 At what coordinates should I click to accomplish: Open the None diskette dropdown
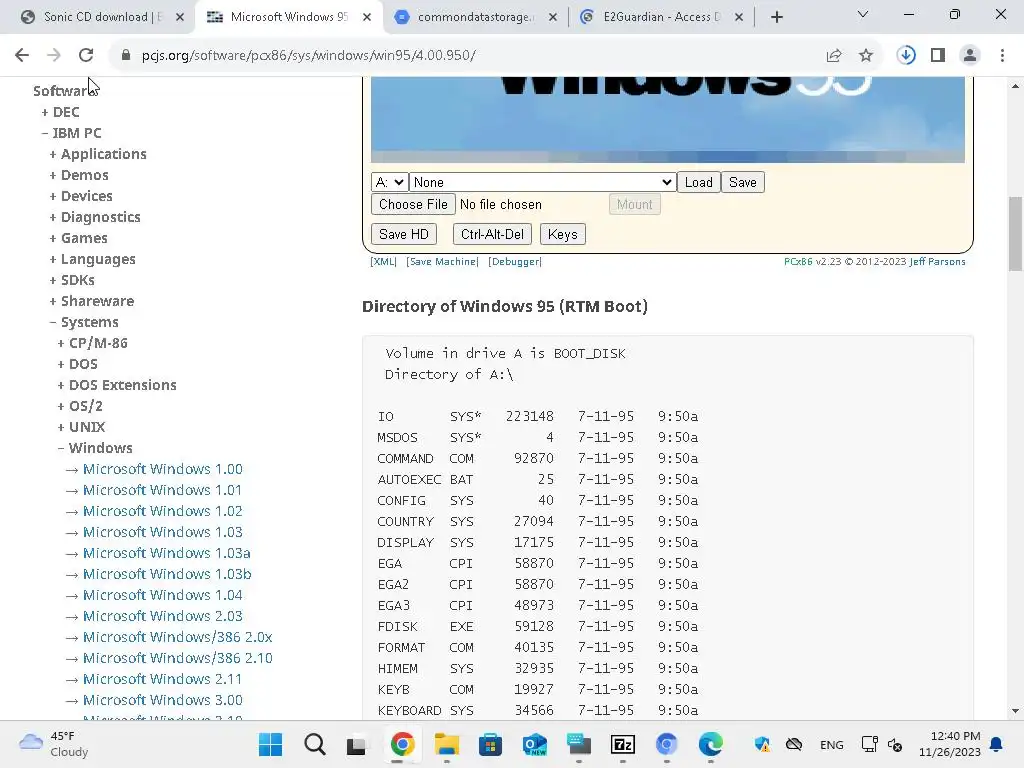click(x=542, y=182)
